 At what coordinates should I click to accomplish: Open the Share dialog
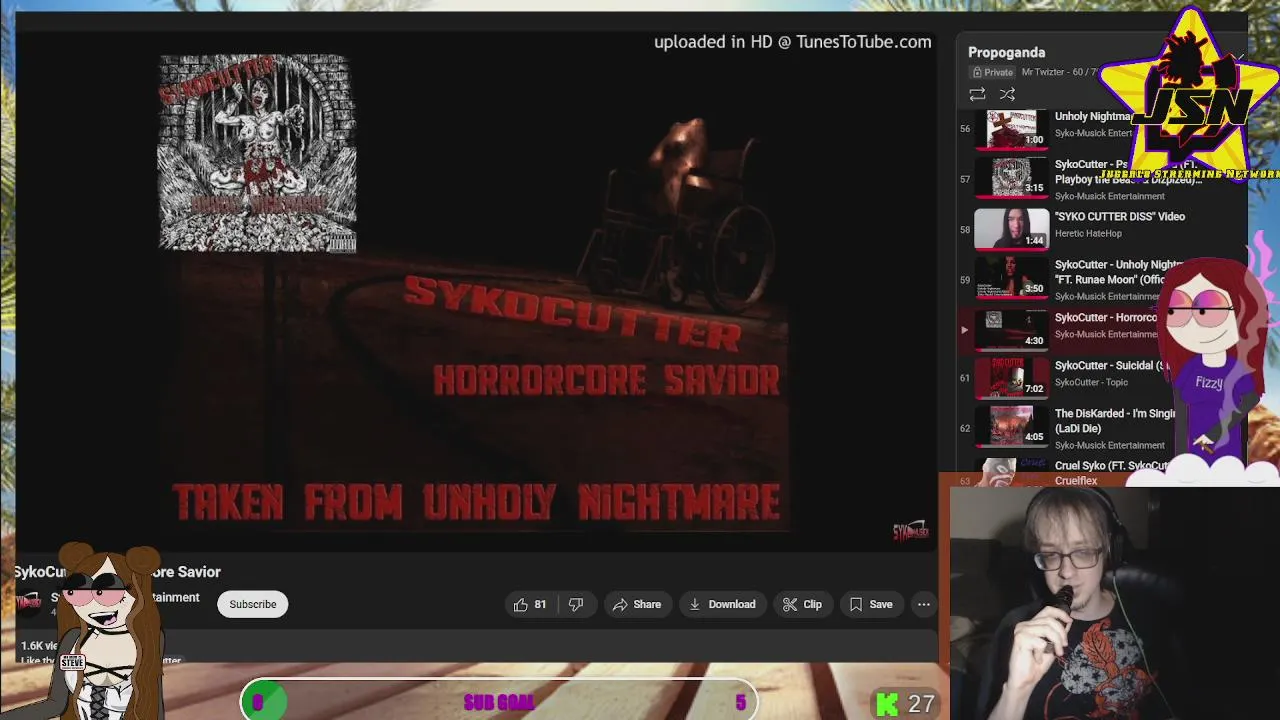(637, 604)
